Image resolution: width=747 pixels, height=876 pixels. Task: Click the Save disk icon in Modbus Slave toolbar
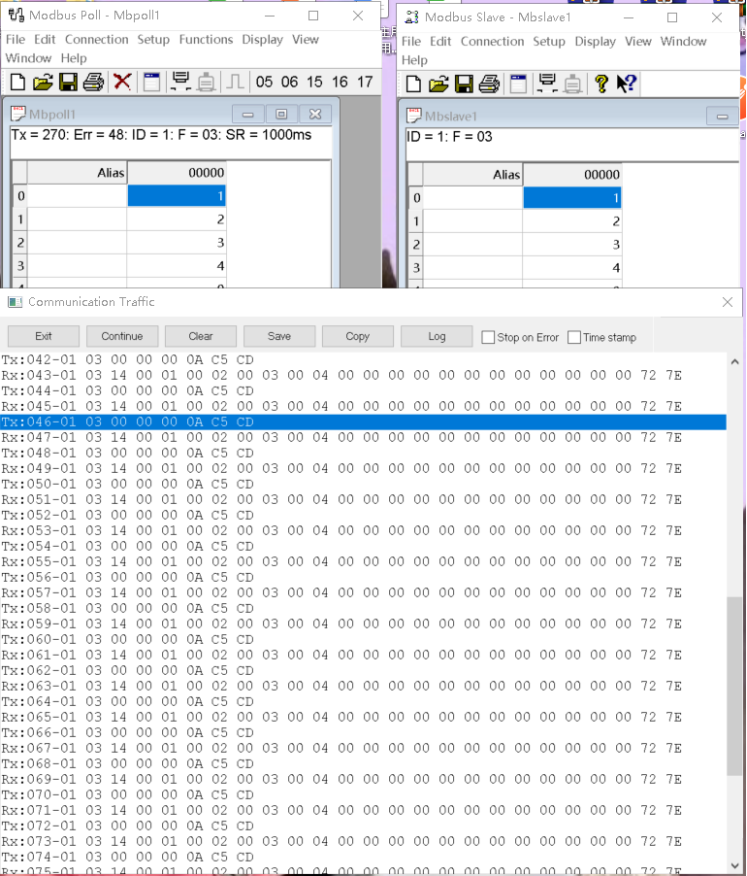pyautogui.click(x=464, y=84)
